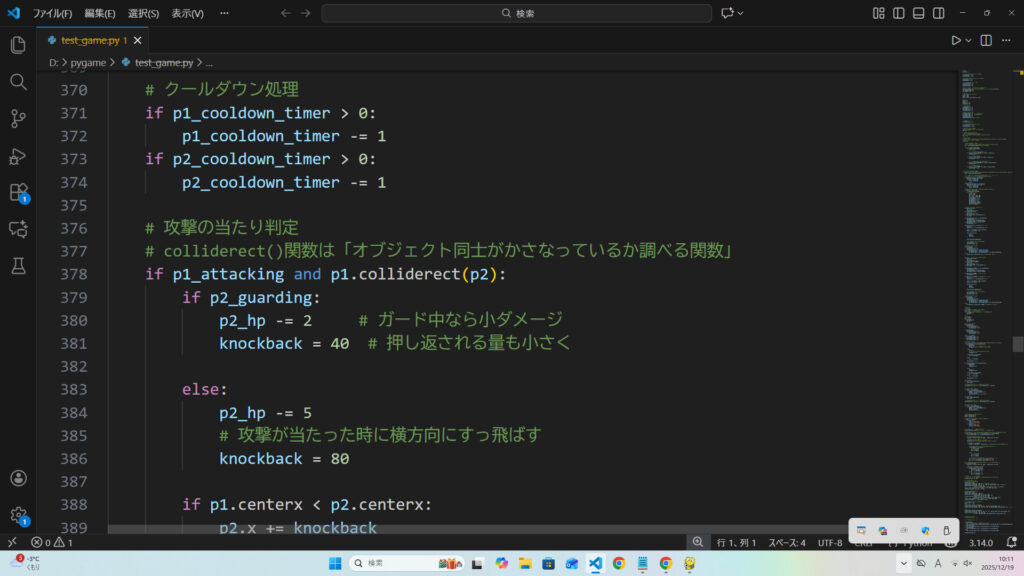1024x576 pixels.
Task: Expand the chat dropdown next to search
Action: (x=742, y=13)
